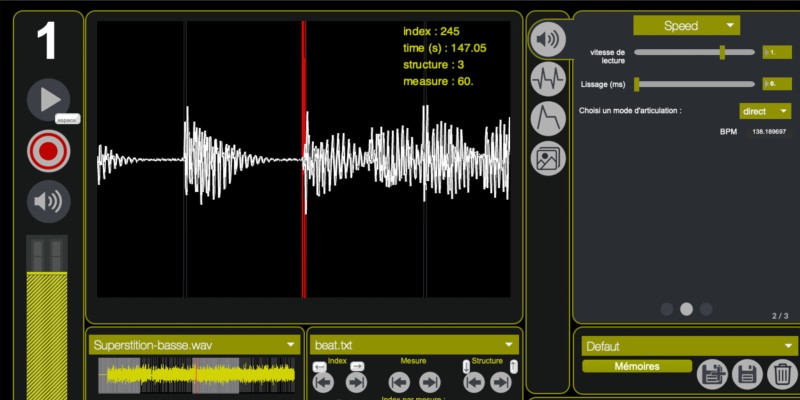This screenshot has height=400, width=800.
Task: Select the first page indicator dot
Action: pos(667,309)
